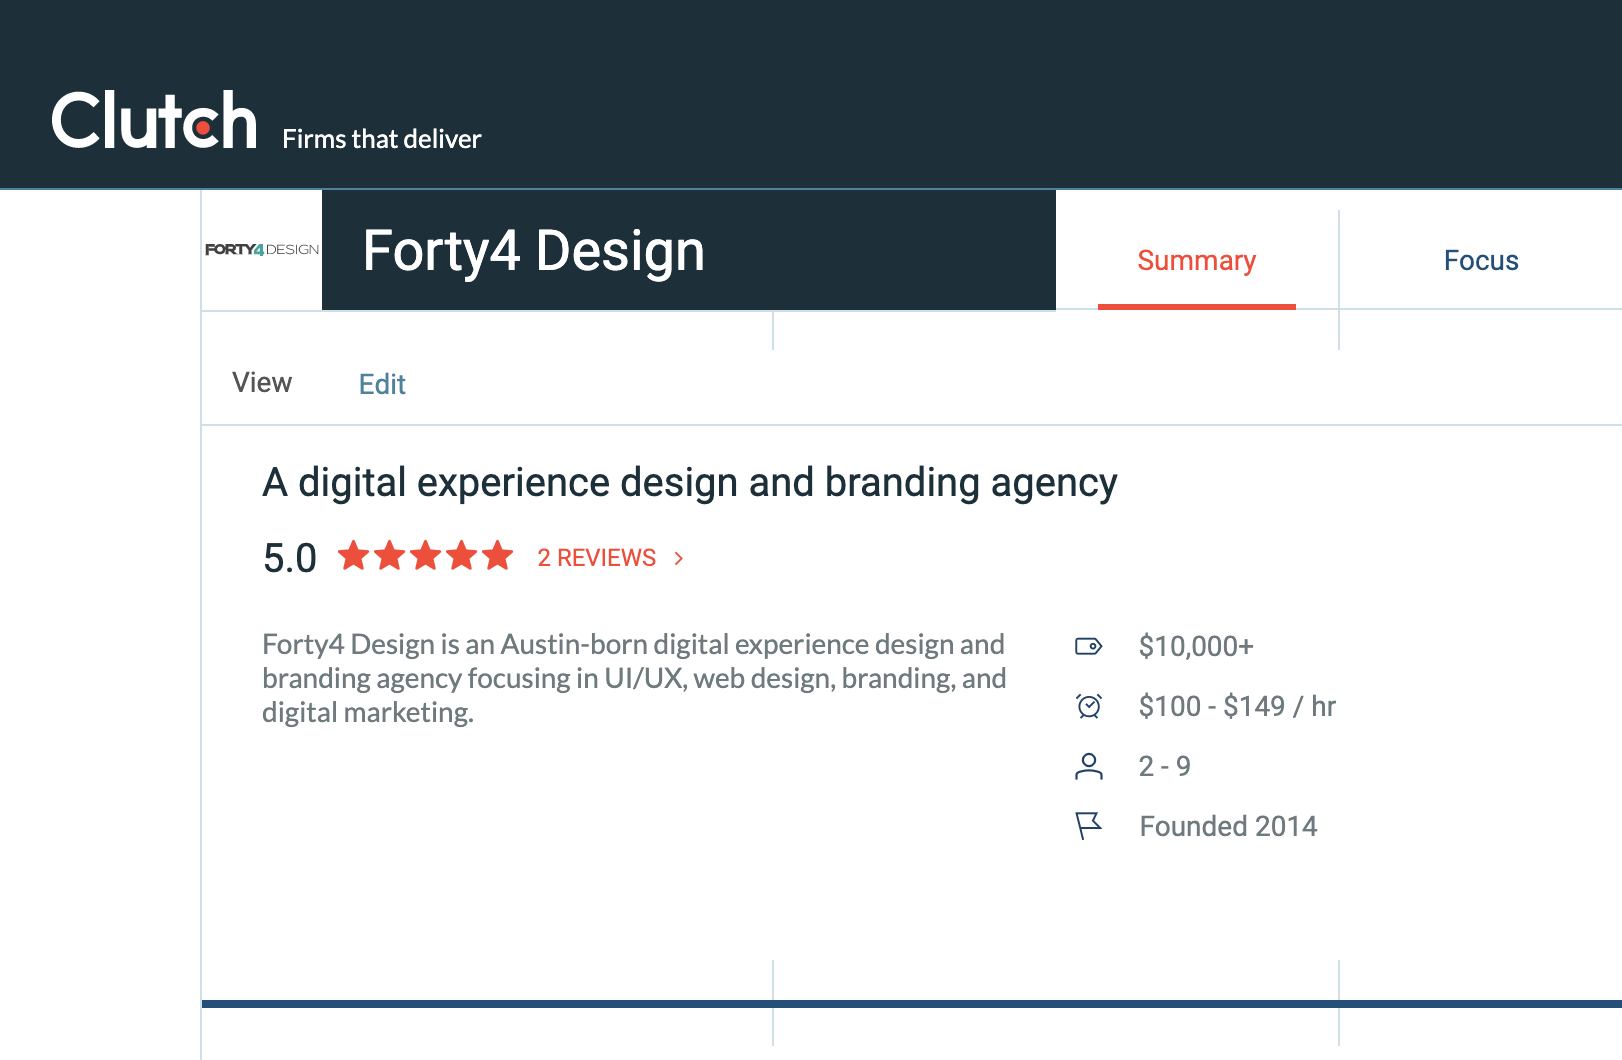Open the 2 Reviews link
This screenshot has width=1622, height=1060.
[597, 558]
